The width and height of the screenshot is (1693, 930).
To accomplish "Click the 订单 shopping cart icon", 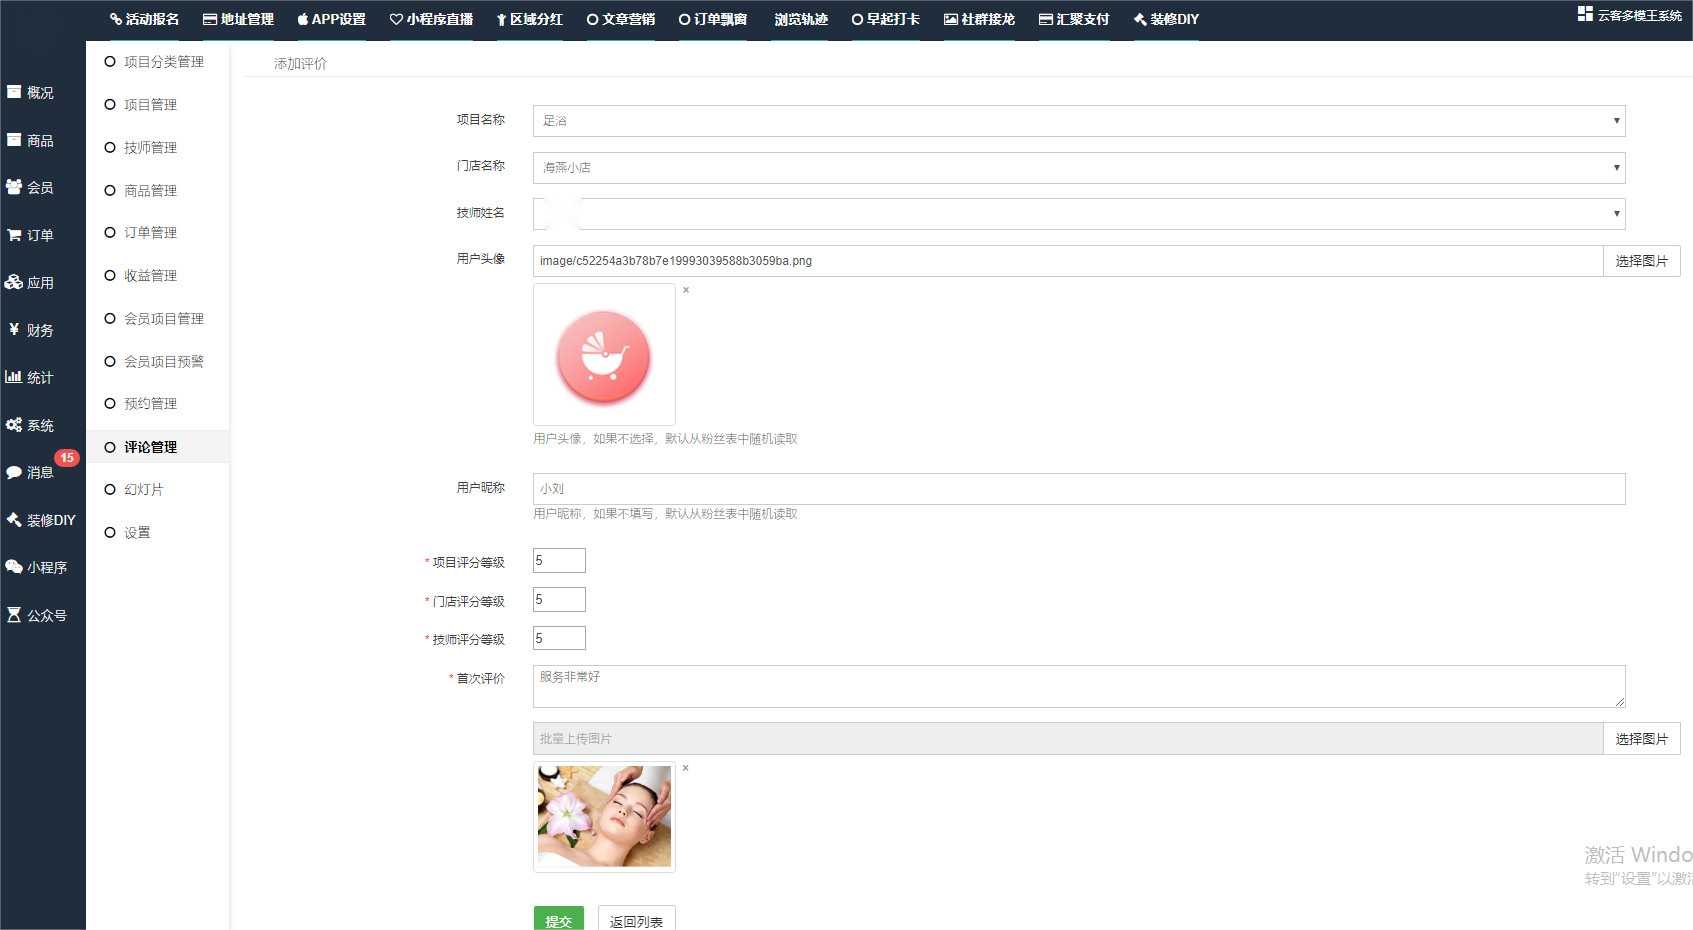I will 14,235.
